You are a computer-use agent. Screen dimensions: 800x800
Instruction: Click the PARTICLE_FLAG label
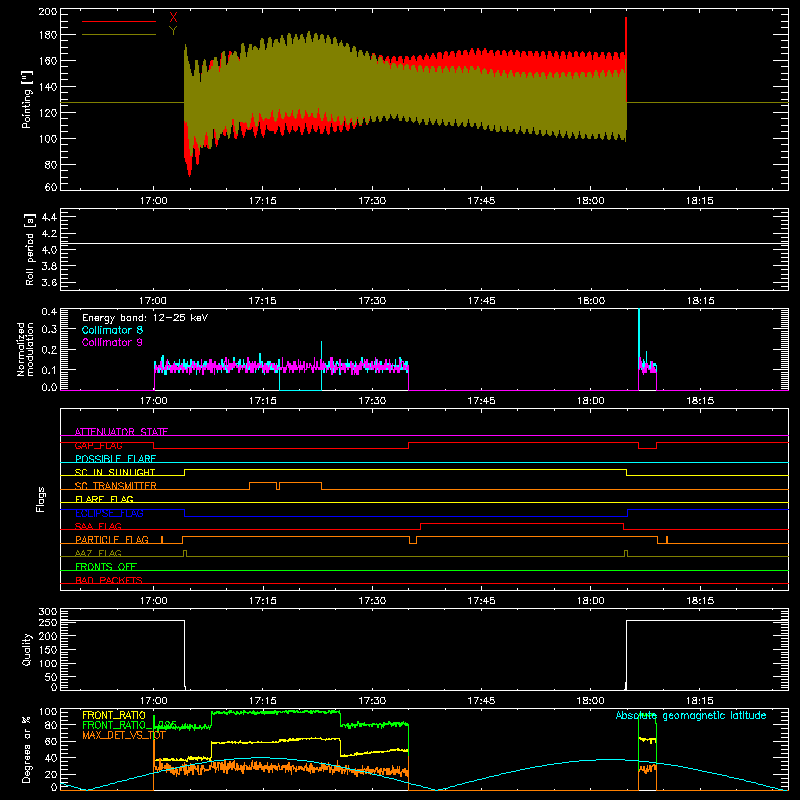pyautogui.click(x=112, y=540)
